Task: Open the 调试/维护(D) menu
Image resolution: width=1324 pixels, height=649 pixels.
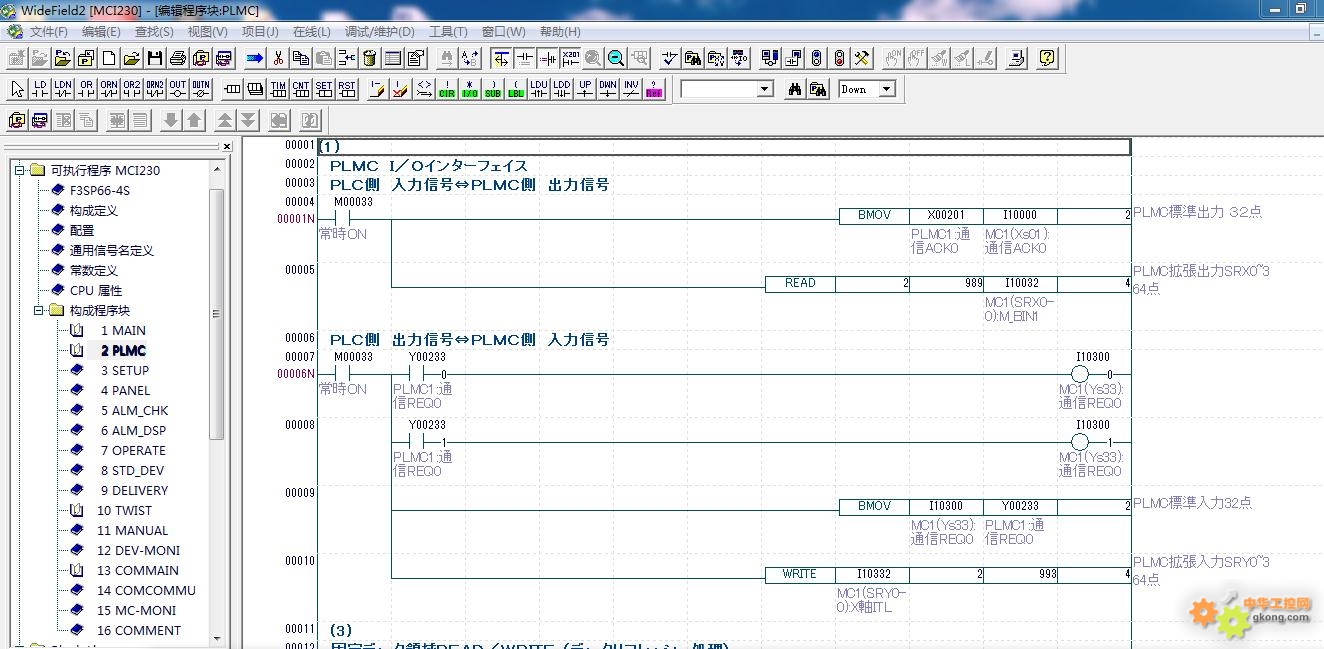Action: pos(379,31)
